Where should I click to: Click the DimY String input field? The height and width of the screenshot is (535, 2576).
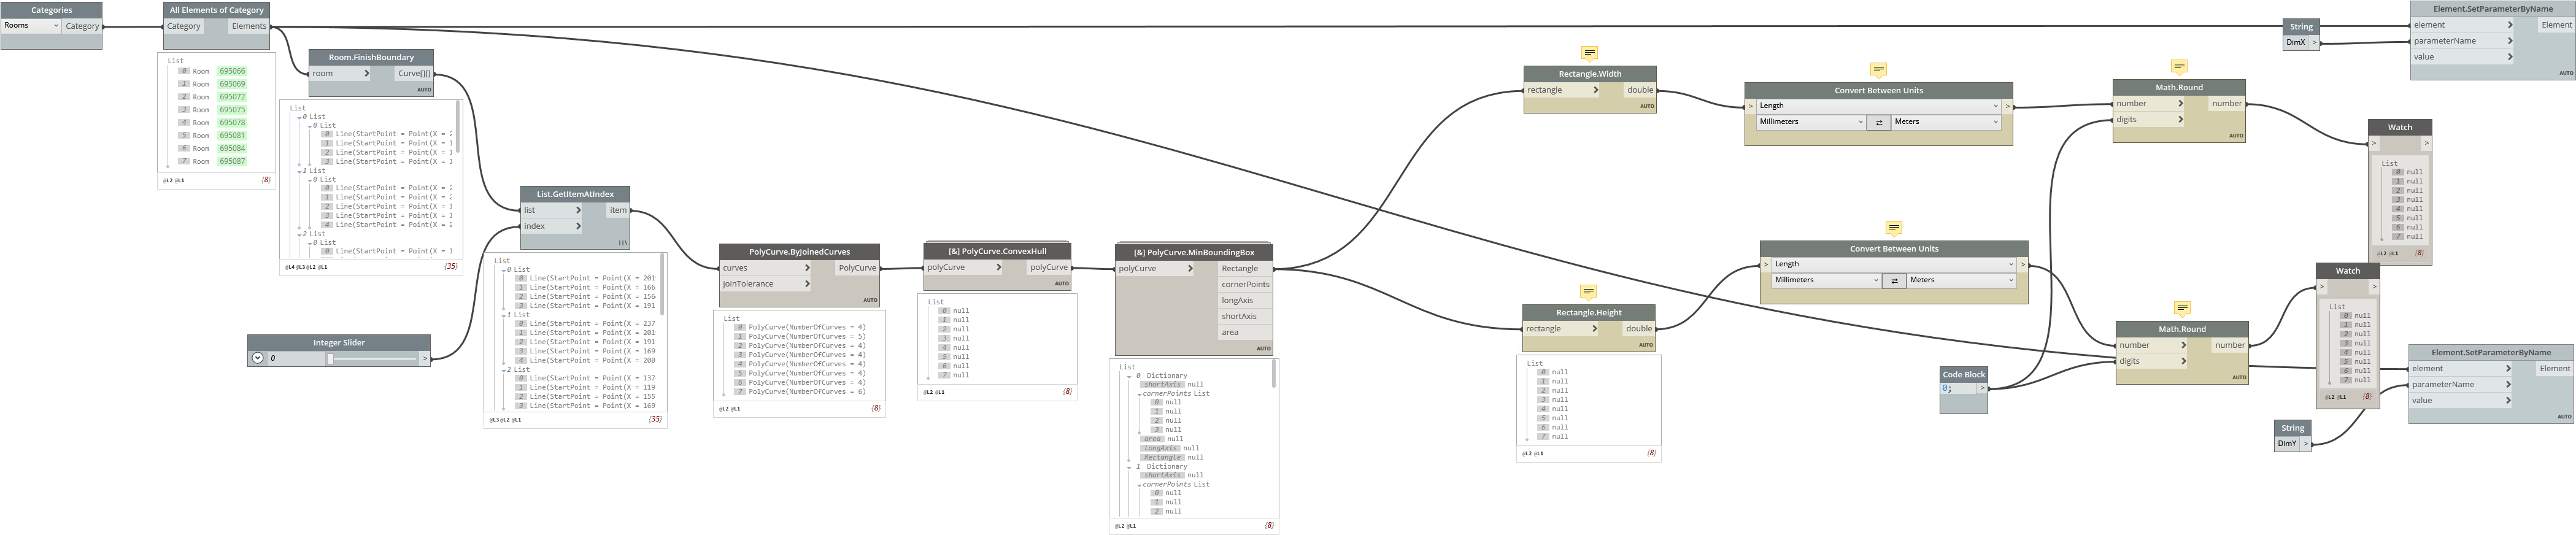2288,443
